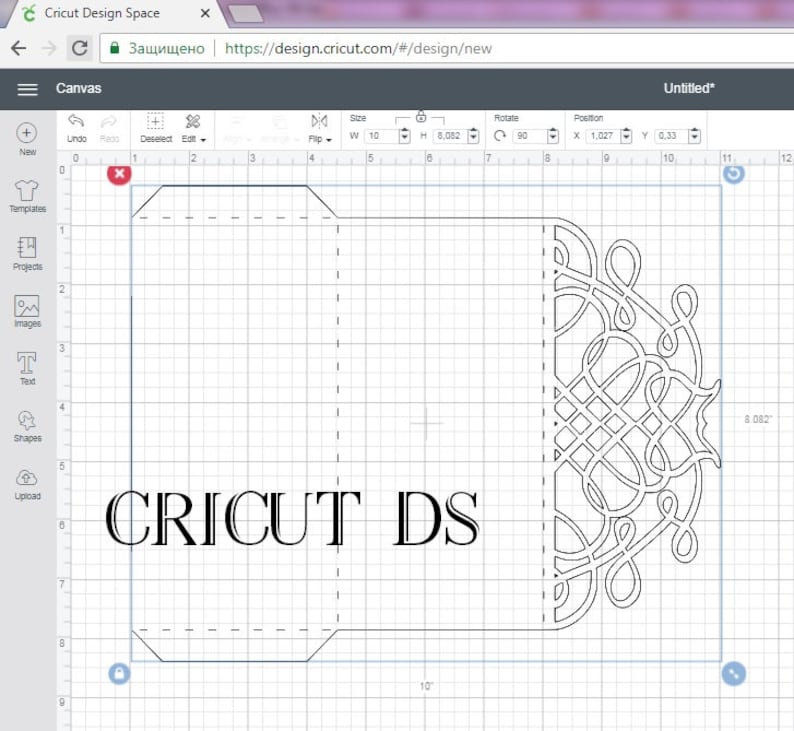
Task: Click the Width input field
Action: tap(382, 136)
